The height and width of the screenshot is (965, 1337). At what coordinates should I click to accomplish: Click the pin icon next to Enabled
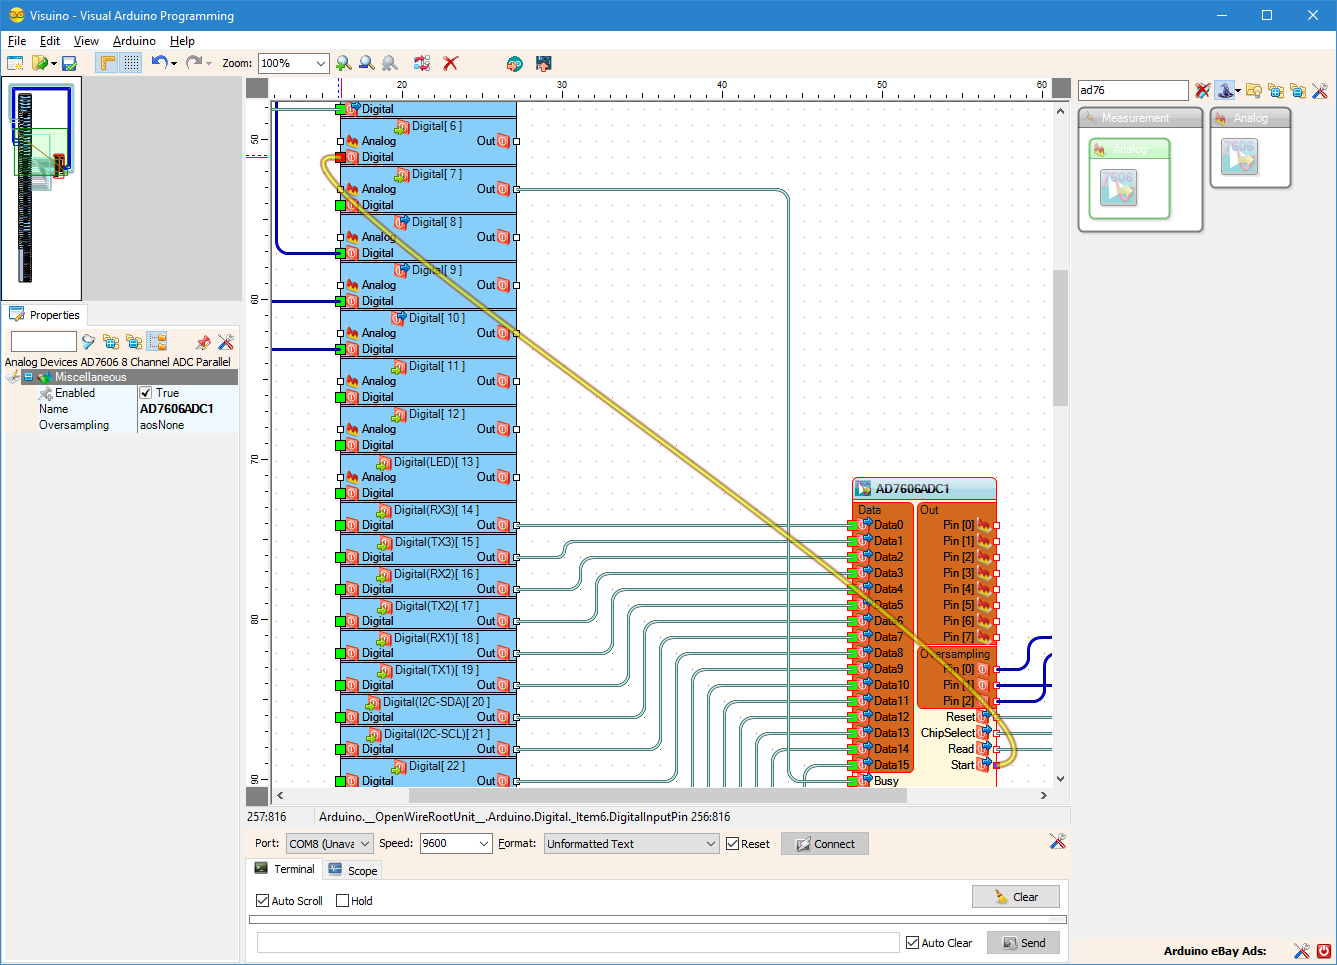point(45,393)
